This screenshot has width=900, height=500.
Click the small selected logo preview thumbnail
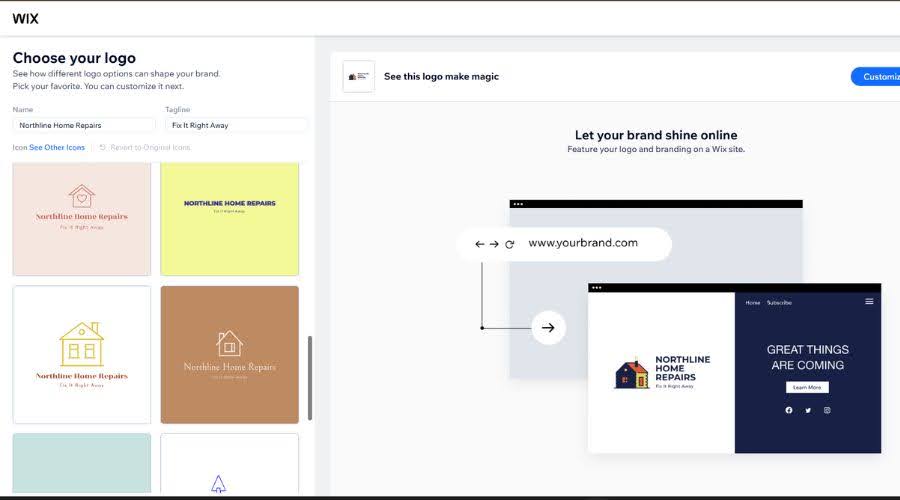pos(359,76)
